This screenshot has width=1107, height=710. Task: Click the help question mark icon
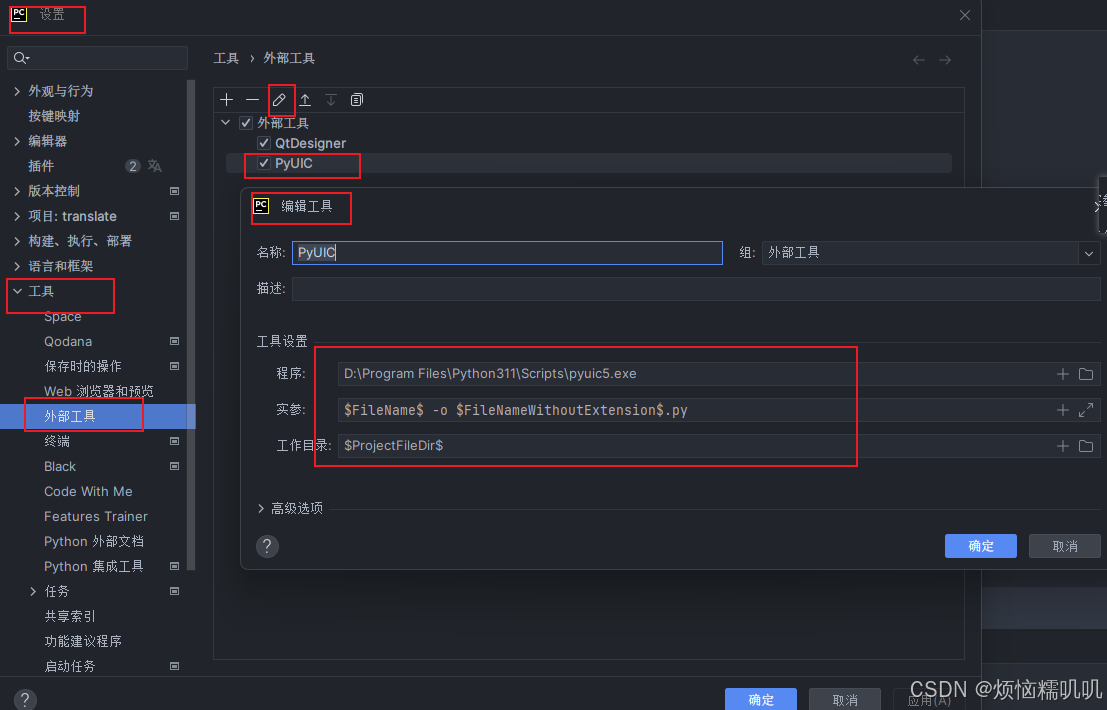tap(266, 546)
